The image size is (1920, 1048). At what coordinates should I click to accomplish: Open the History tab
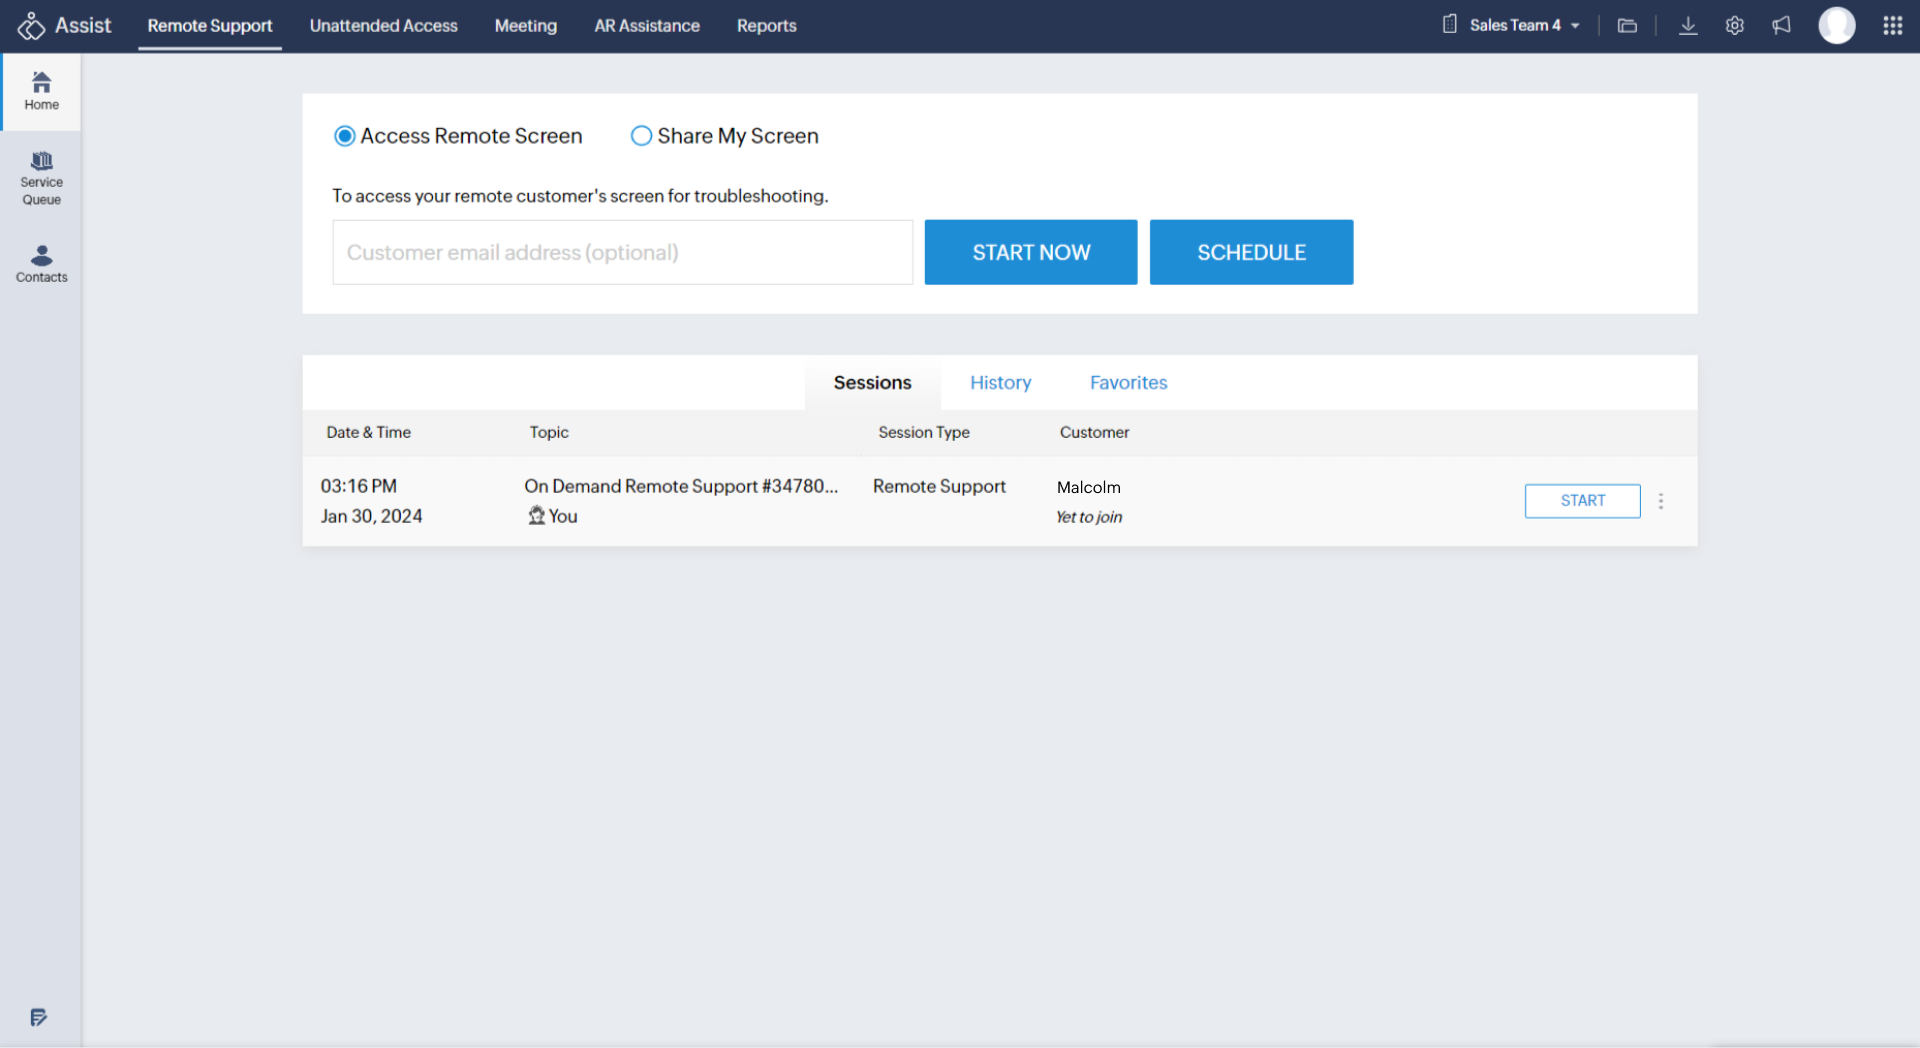point(1001,383)
